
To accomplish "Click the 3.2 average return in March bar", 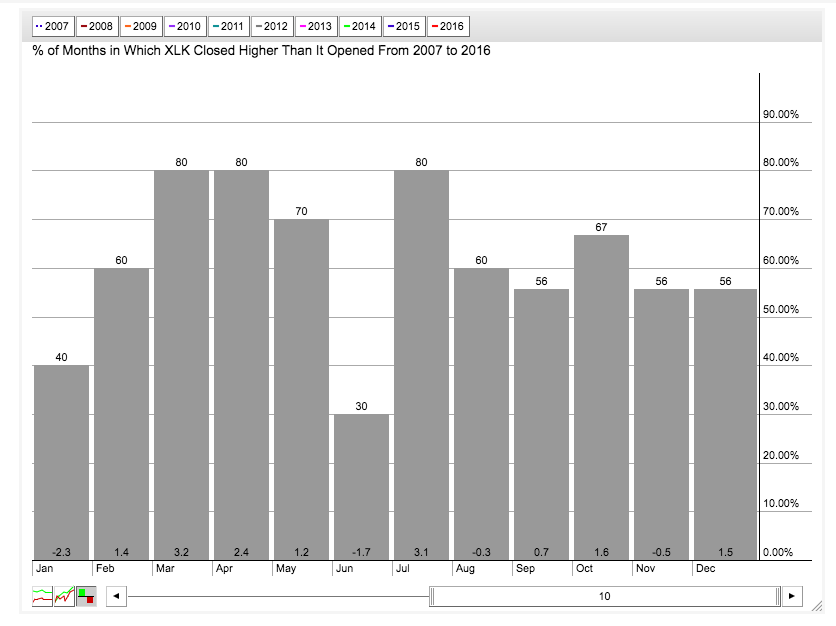I will (x=181, y=552).
